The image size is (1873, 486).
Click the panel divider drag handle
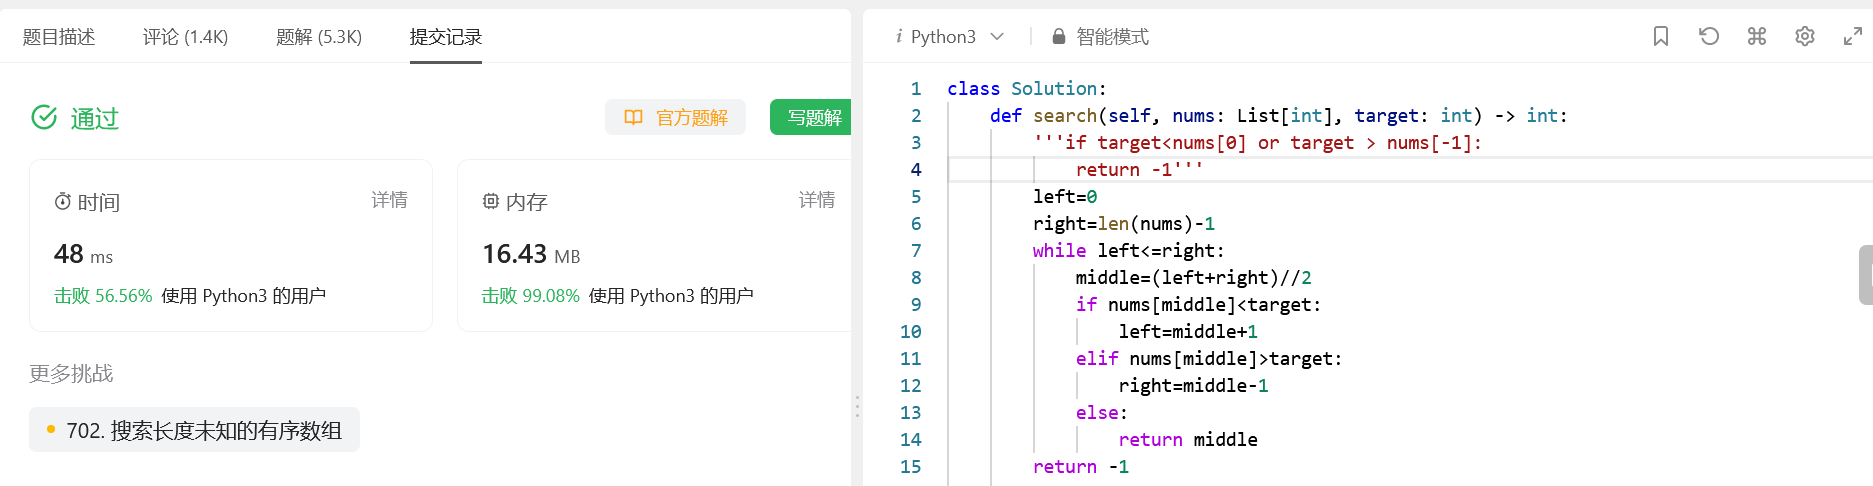(857, 406)
